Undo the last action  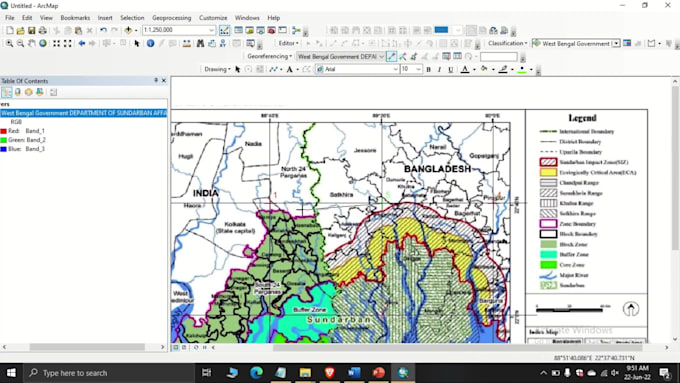103,30
